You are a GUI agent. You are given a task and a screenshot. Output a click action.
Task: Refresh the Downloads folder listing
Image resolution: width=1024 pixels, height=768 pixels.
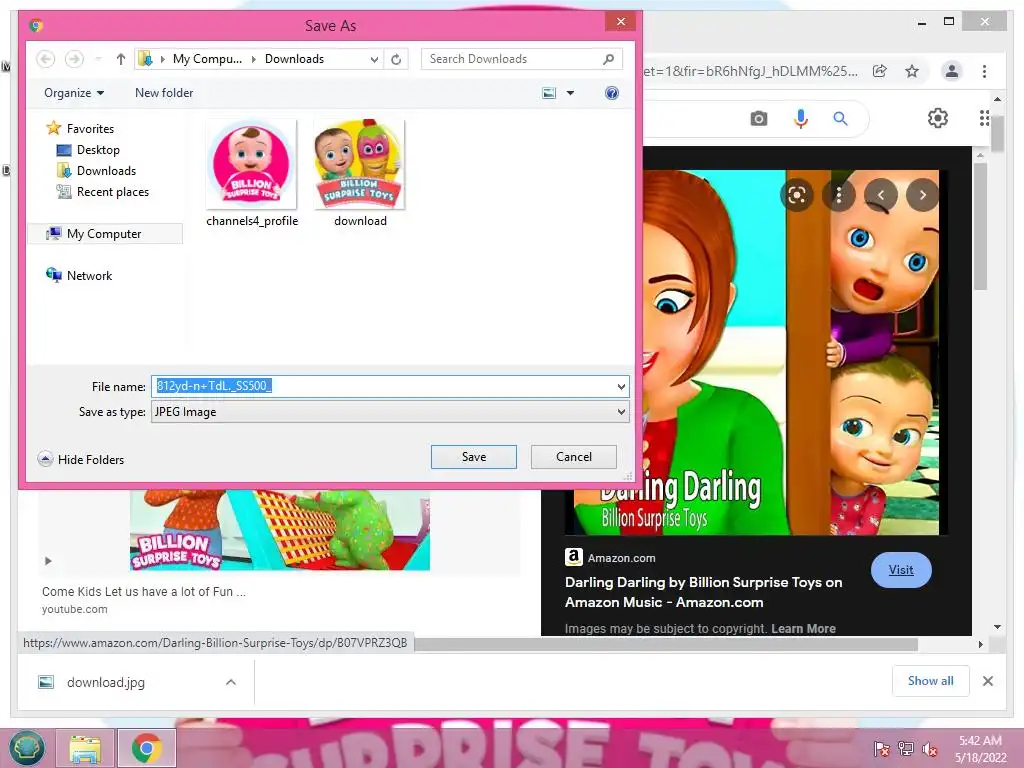click(x=396, y=59)
